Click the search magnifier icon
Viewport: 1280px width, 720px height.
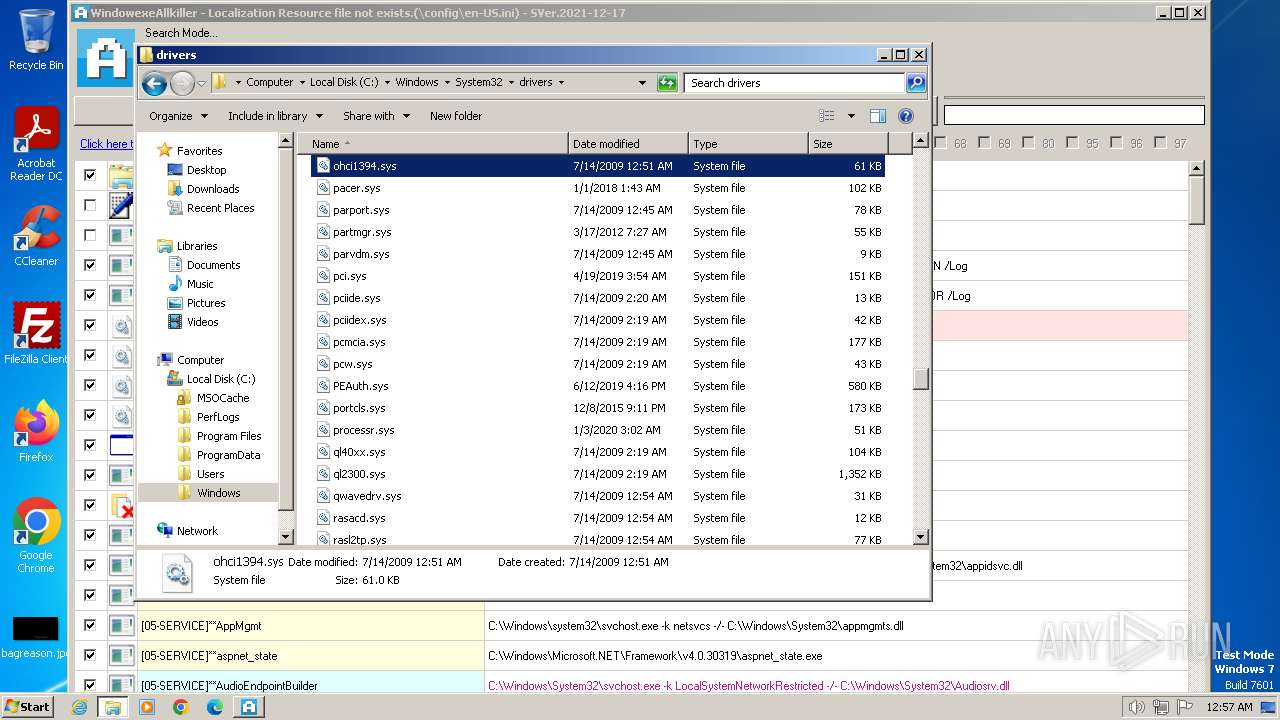click(915, 83)
